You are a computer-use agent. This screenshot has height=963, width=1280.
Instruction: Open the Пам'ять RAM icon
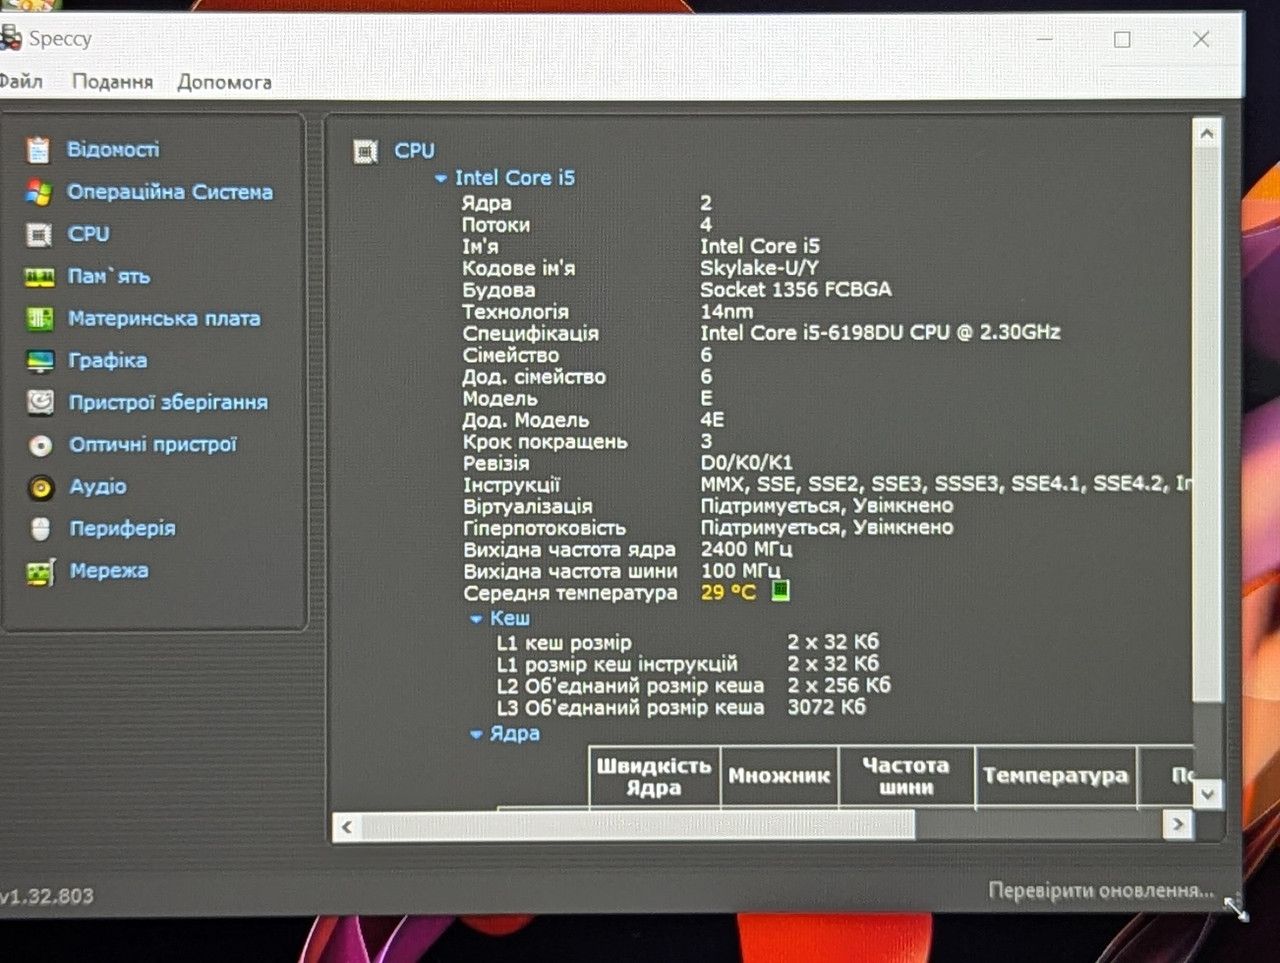click(39, 277)
